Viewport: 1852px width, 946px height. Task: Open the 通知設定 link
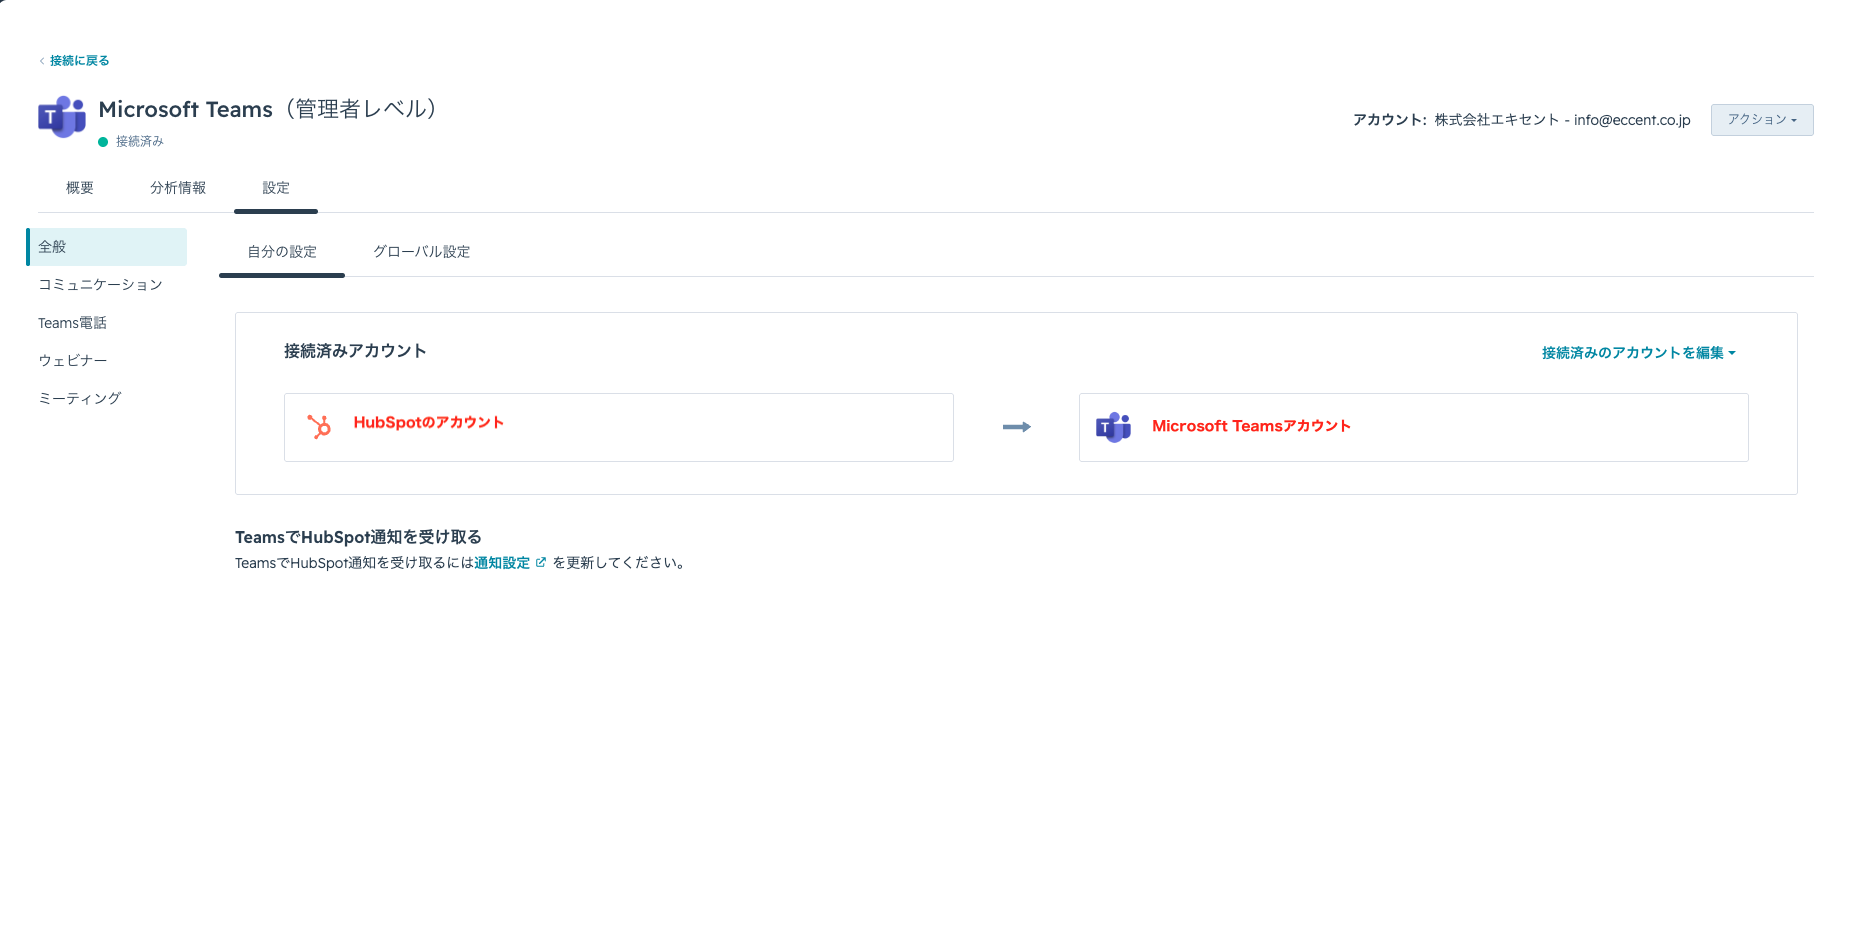[x=502, y=563]
